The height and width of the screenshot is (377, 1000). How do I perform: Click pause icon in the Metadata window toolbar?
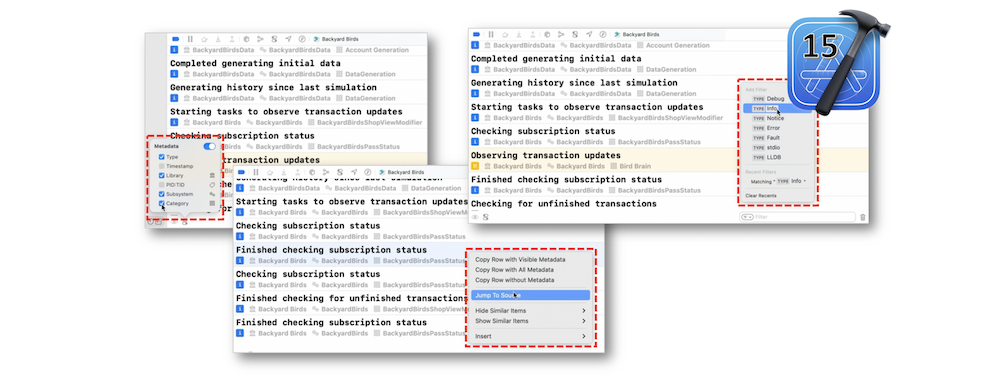190,39
